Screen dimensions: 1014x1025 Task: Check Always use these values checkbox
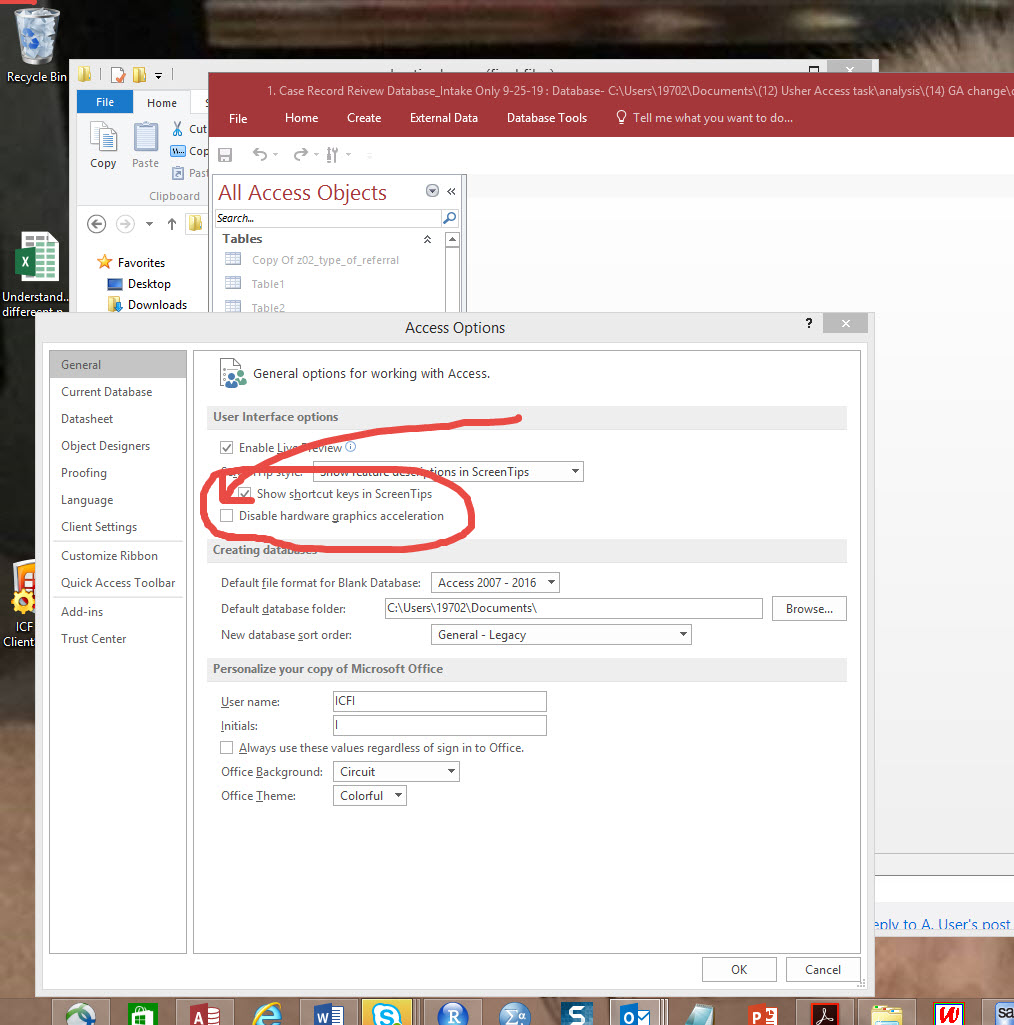(227, 748)
